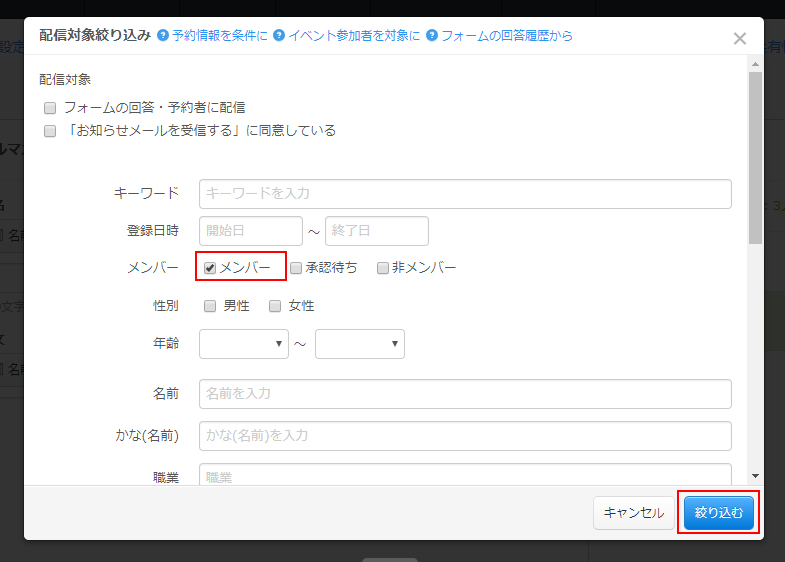Check 「お知らせメールを受信する」に同意している option
785x562 pixels.
coord(50,131)
